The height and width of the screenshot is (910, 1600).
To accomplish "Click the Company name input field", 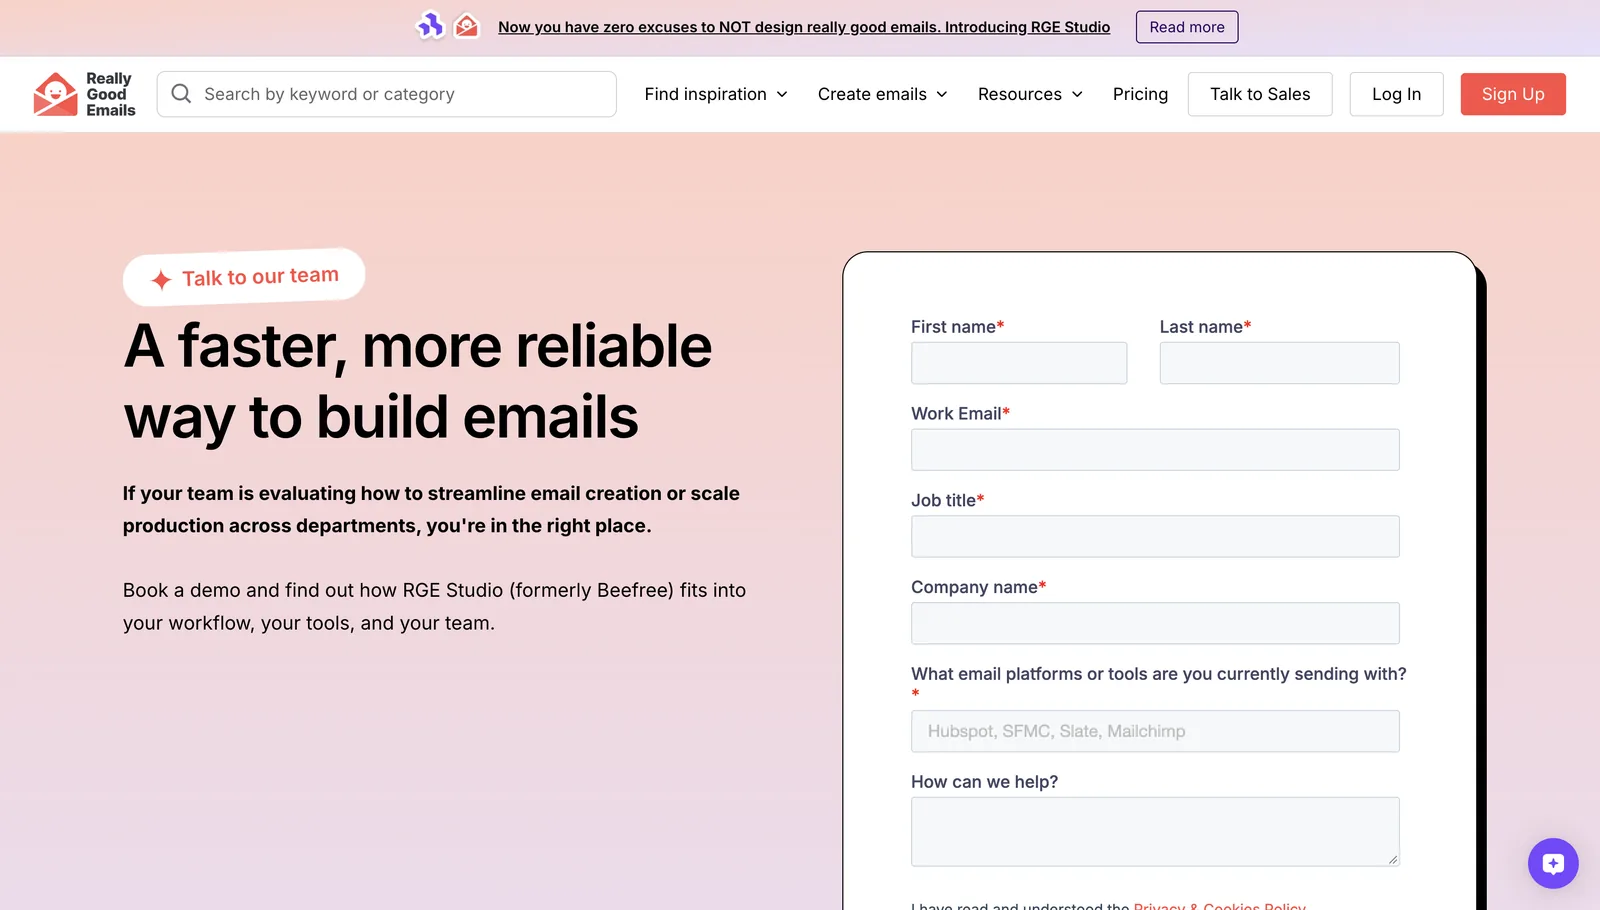I will point(1155,623).
